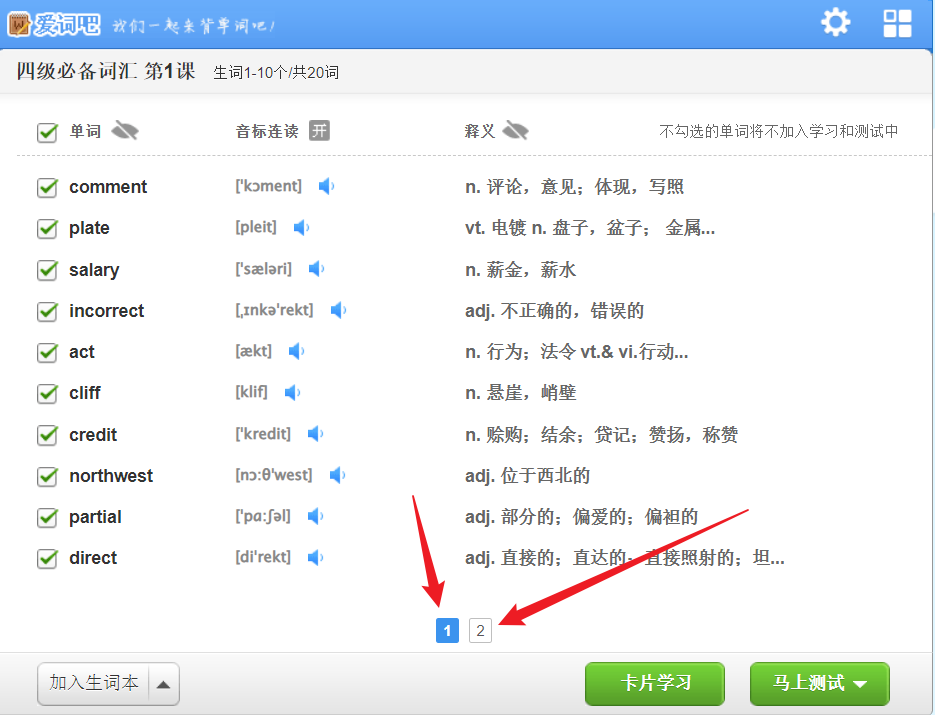Click the 加入生词本 button
935x715 pixels.
95,684
